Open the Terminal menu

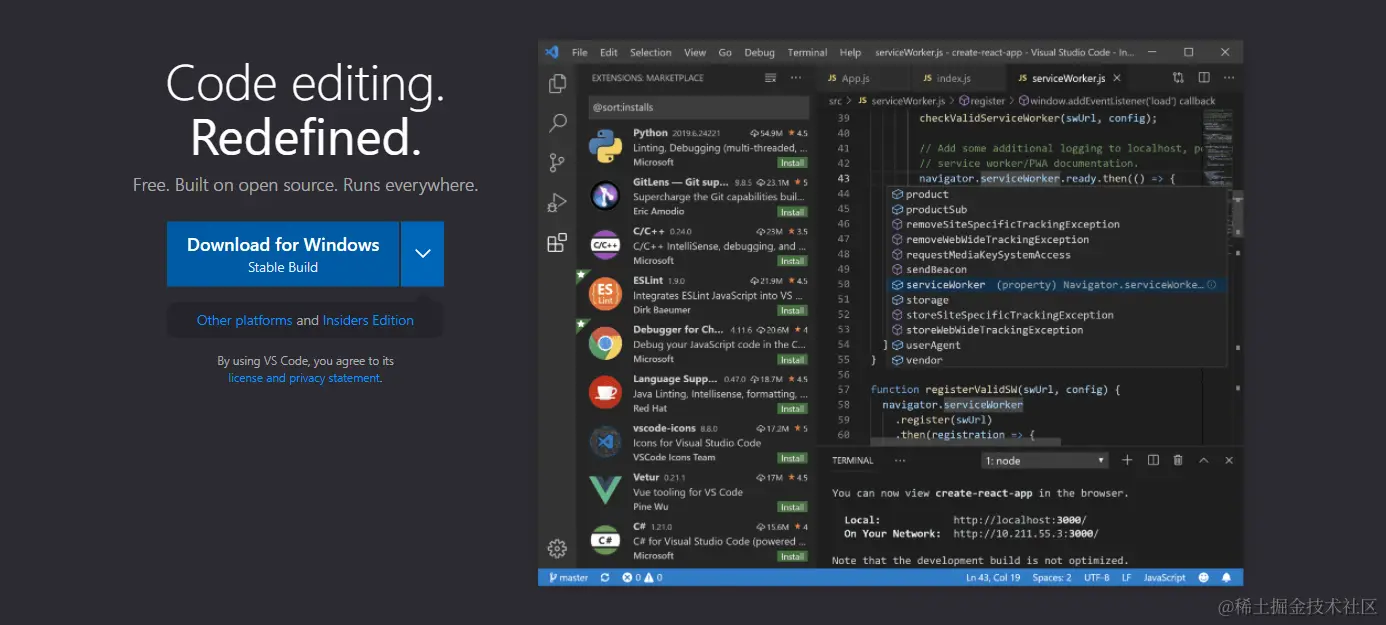pos(807,53)
